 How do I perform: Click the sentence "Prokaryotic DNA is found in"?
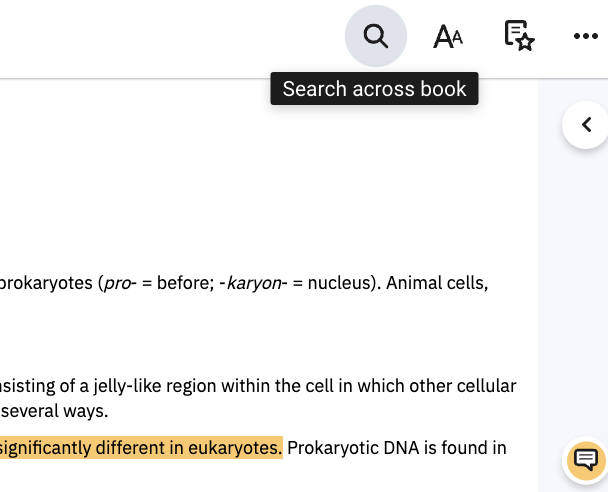(x=397, y=448)
